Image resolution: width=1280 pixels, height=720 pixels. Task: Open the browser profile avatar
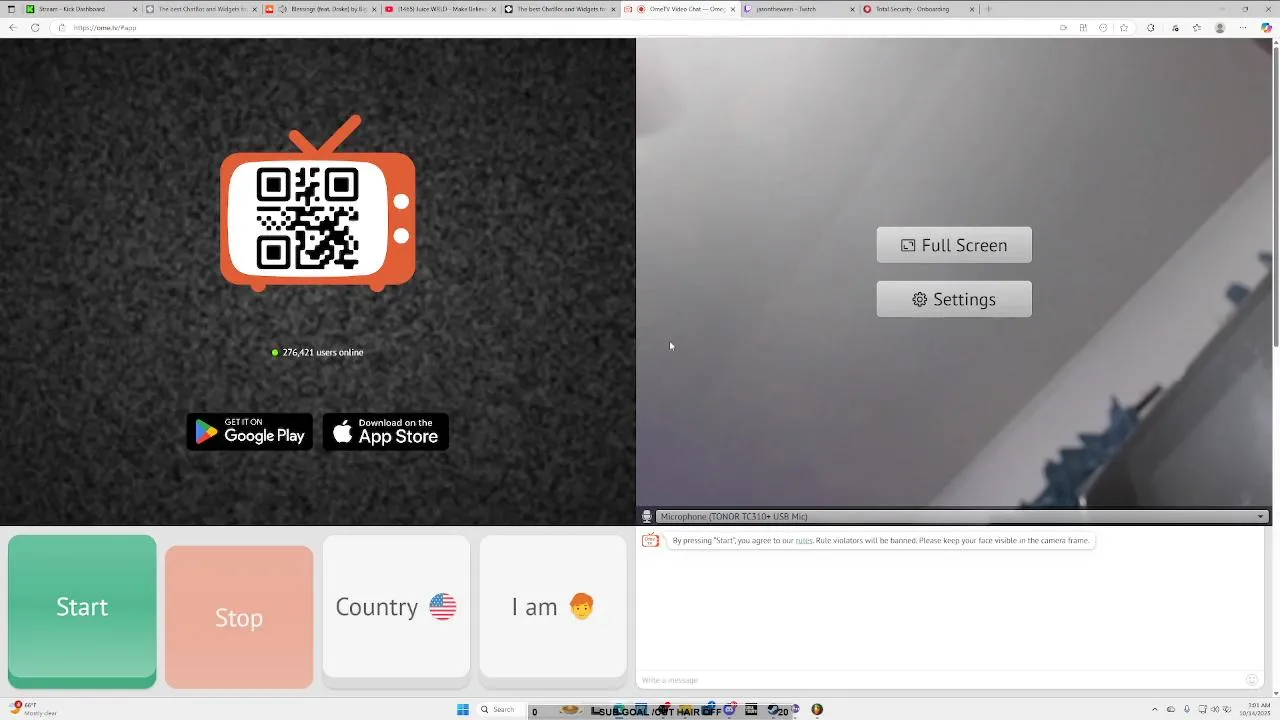pos(1220,27)
